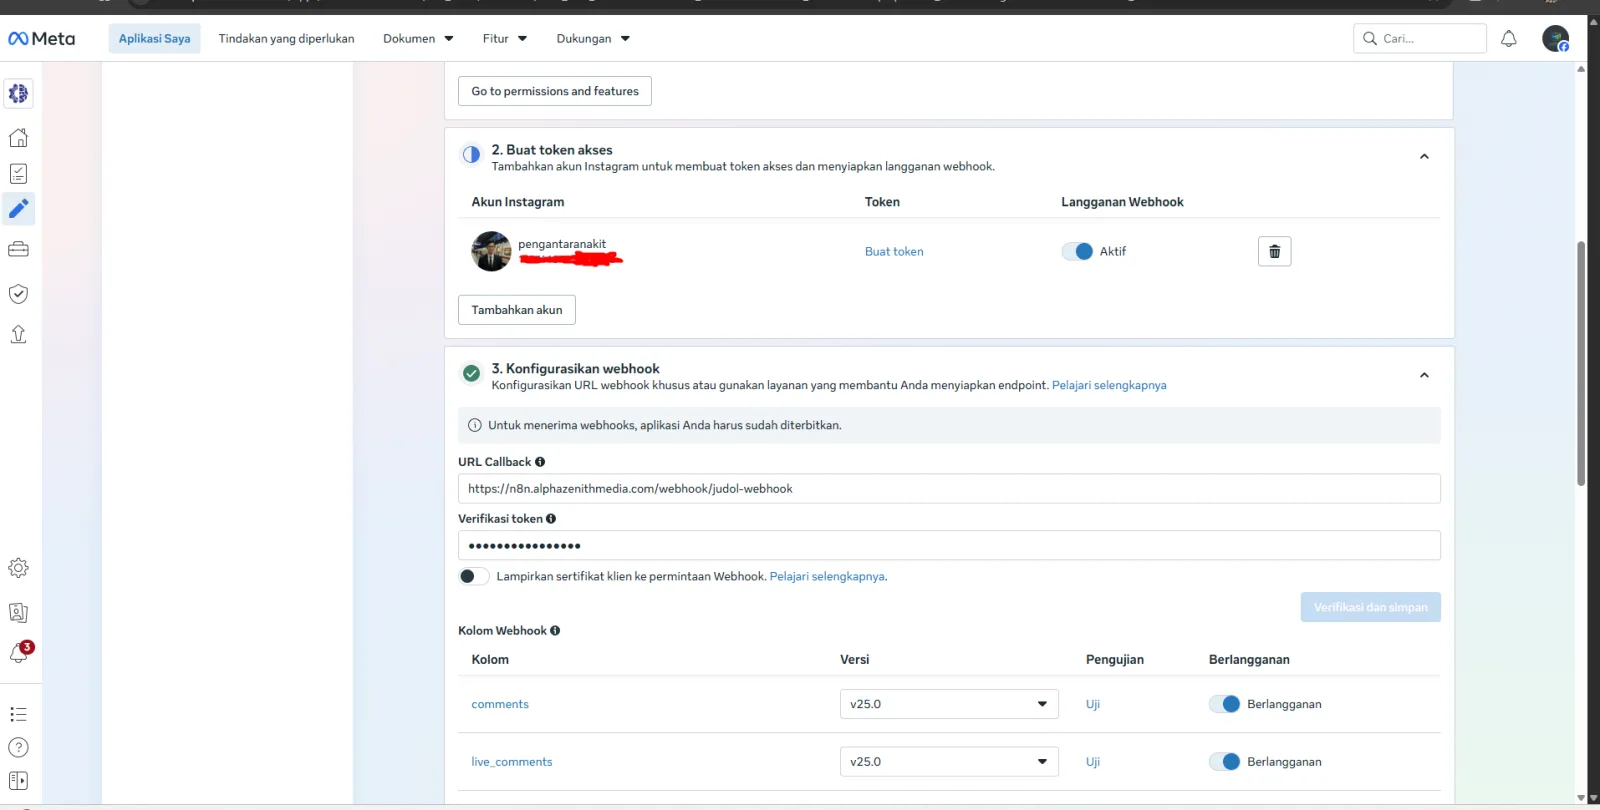
Task: Open the help question mark icon
Action: [x=18, y=747]
